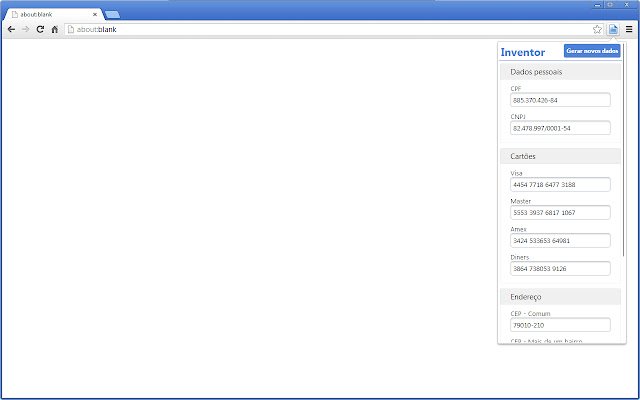
Task: Open the Chrome hamburger menu
Action: point(629,29)
